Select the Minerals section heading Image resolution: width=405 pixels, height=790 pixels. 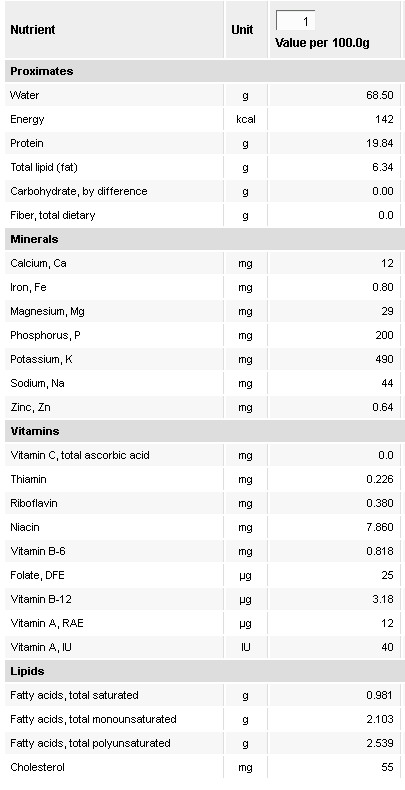point(34,239)
